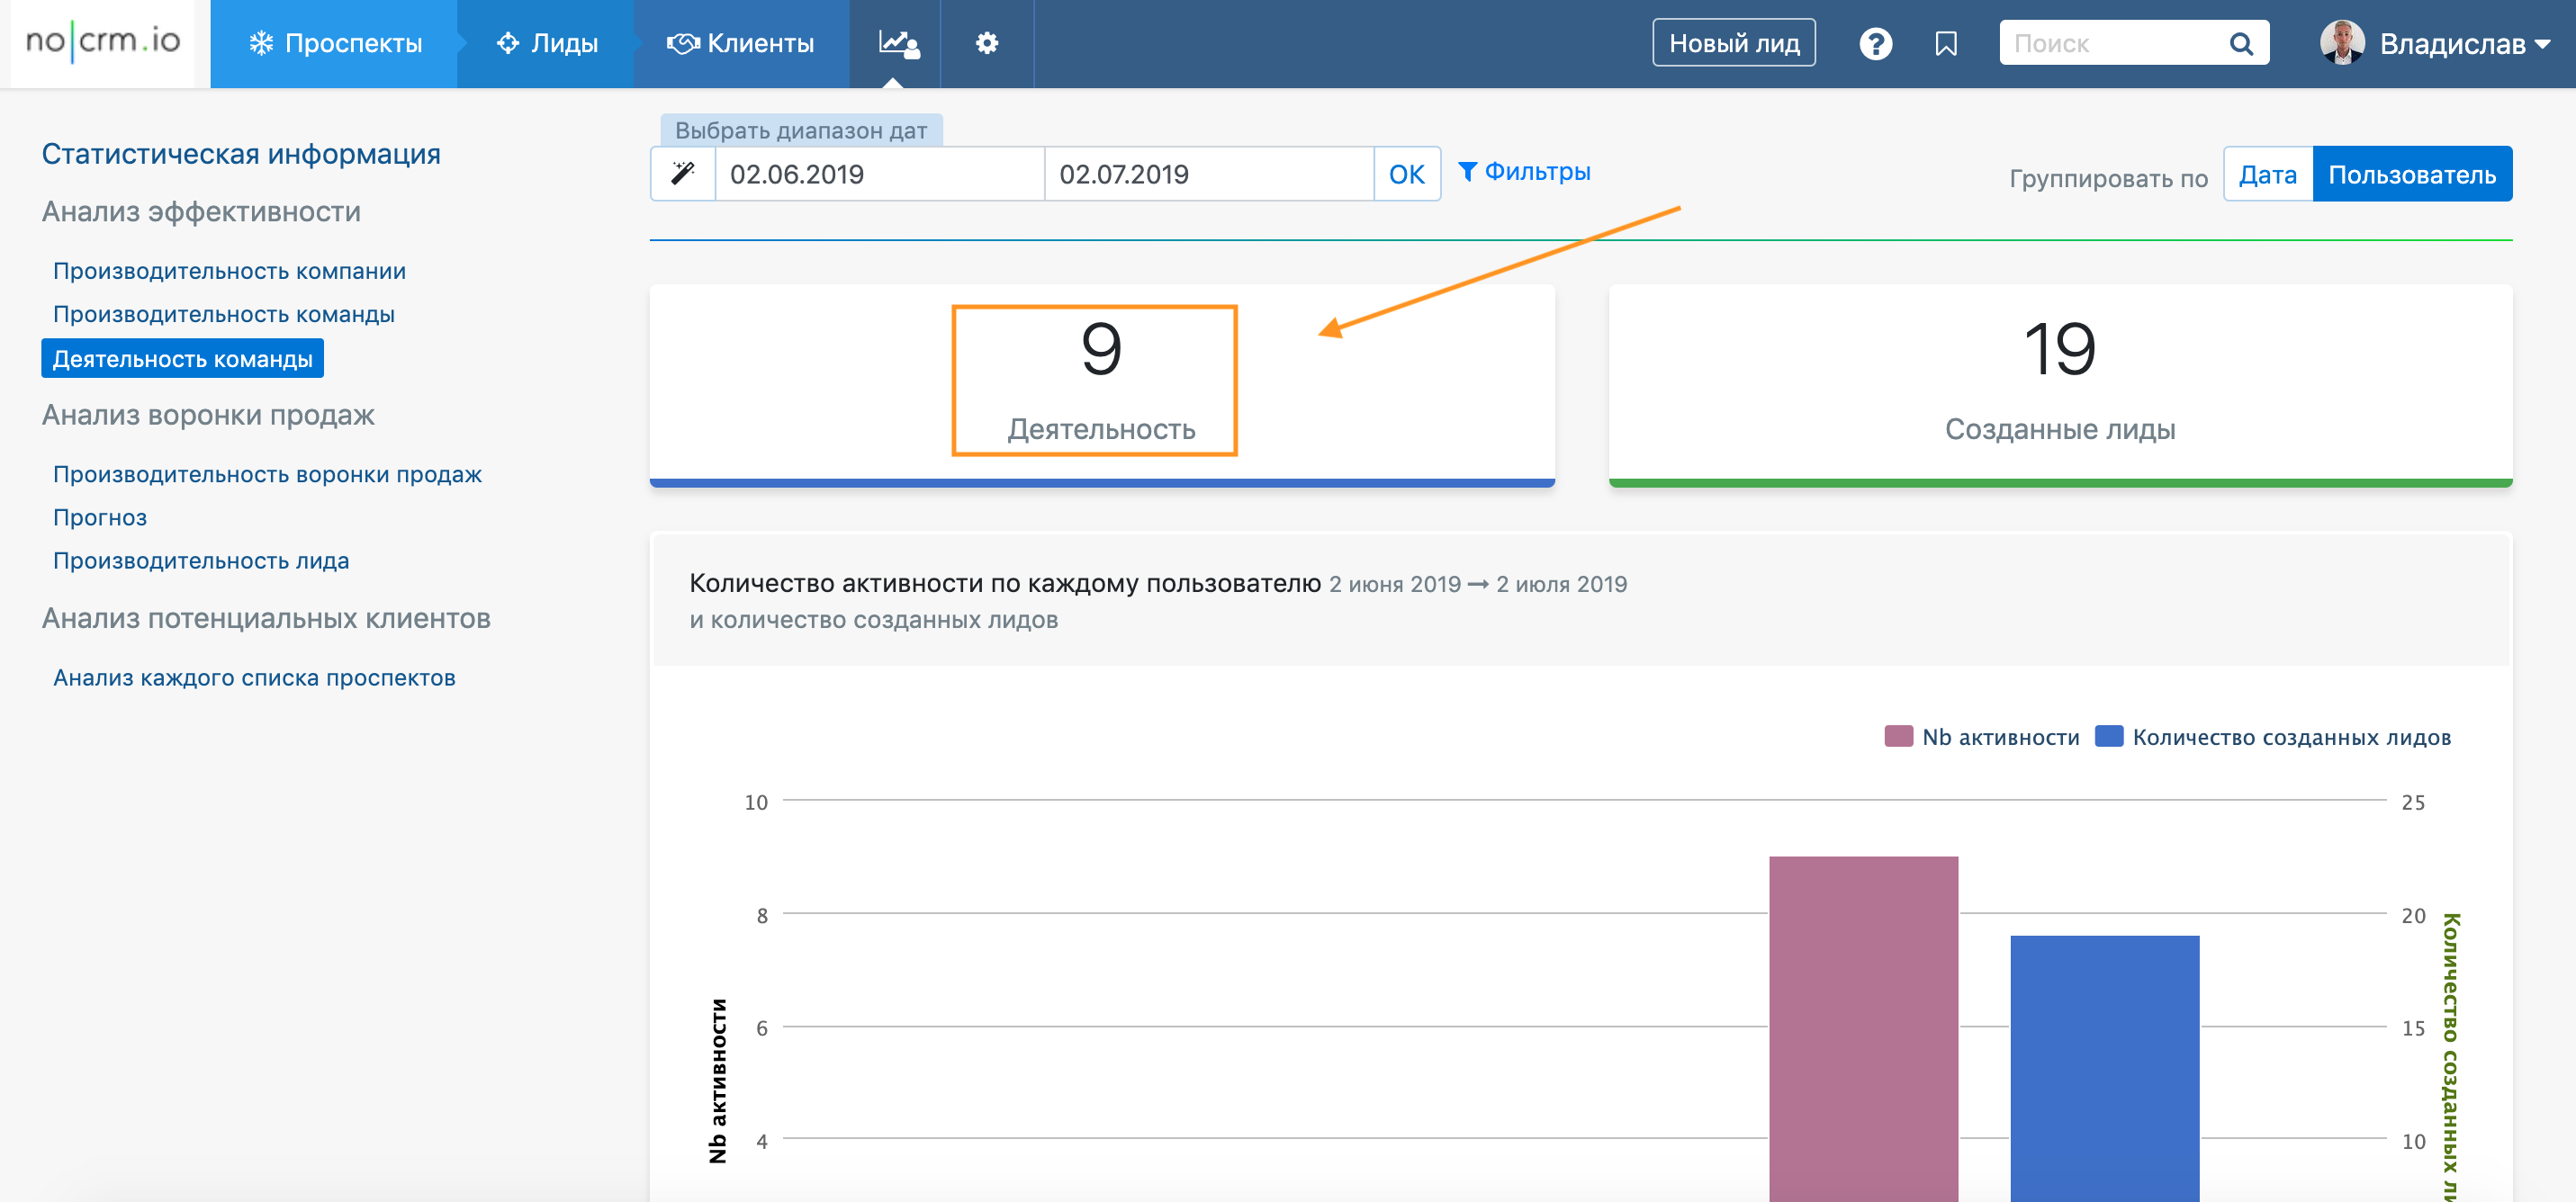Expand the Фильтры filter panel

click(x=1524, y=172)
